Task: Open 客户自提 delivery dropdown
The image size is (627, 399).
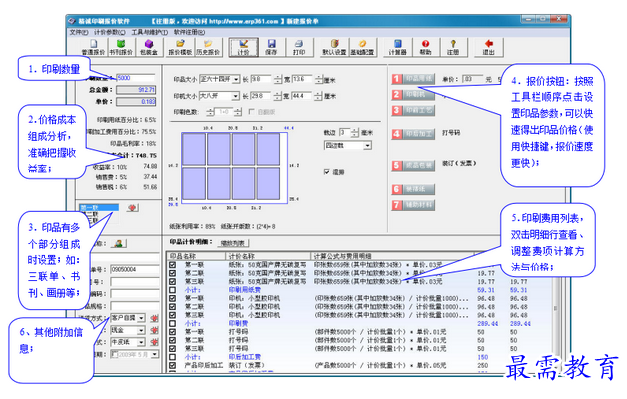Action: 141,318
